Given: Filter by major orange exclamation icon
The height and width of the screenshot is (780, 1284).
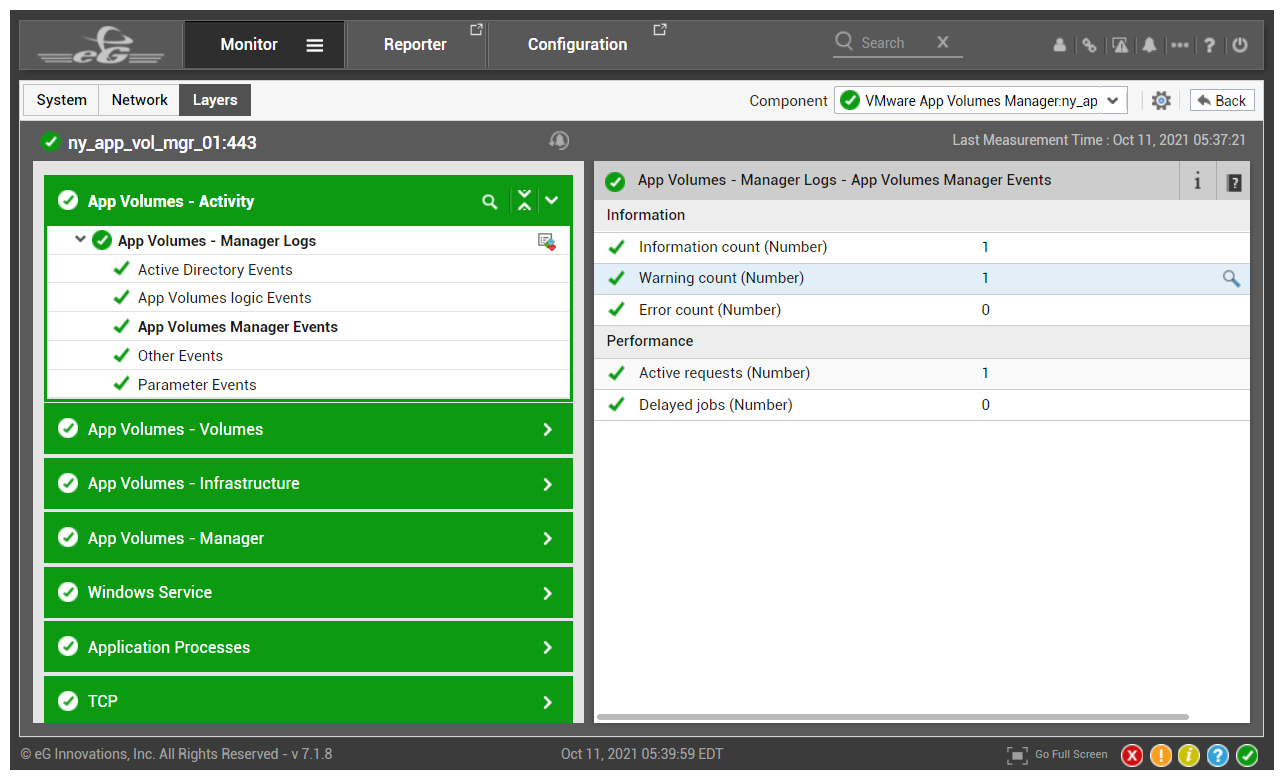Looking at the screenshot, I should pos(1160,756).
